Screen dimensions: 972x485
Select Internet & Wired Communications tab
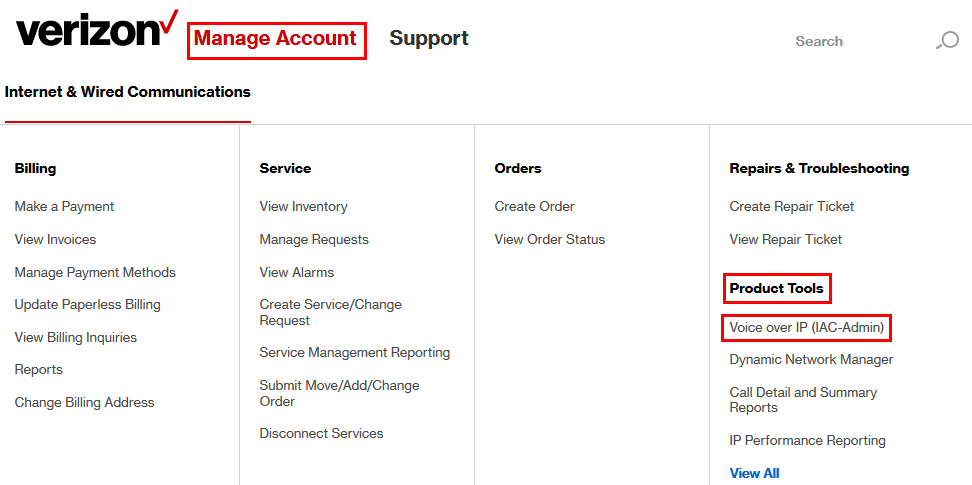(x=128, y=92)
